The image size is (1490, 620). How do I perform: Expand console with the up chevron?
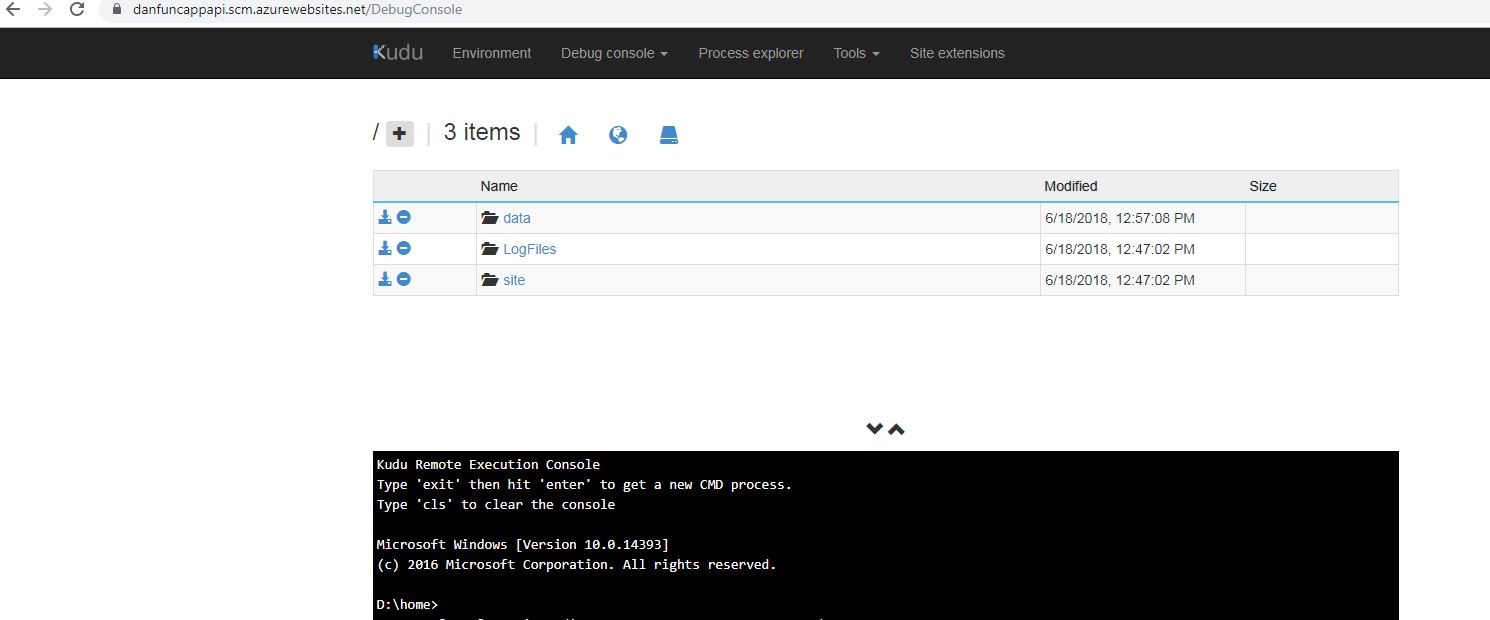click(897, 429)
